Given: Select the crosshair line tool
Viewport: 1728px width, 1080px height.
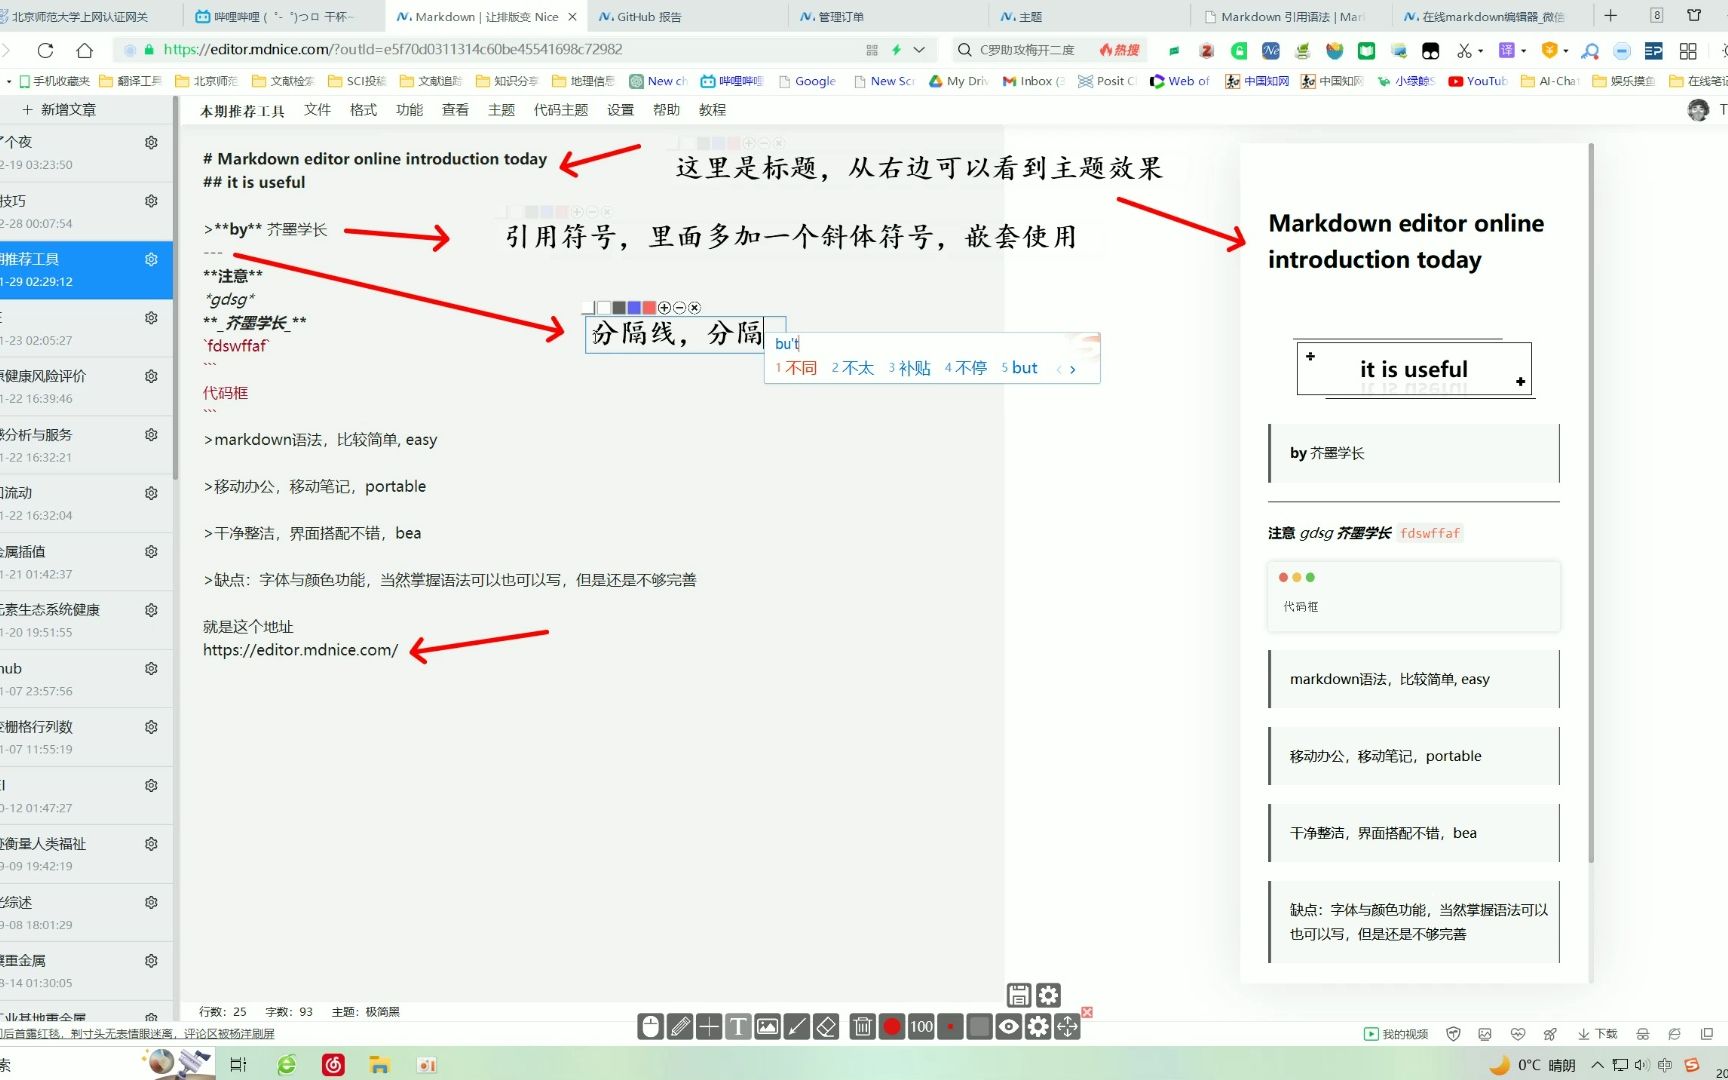Looking at the screenshot, I should click(709, 1026).
